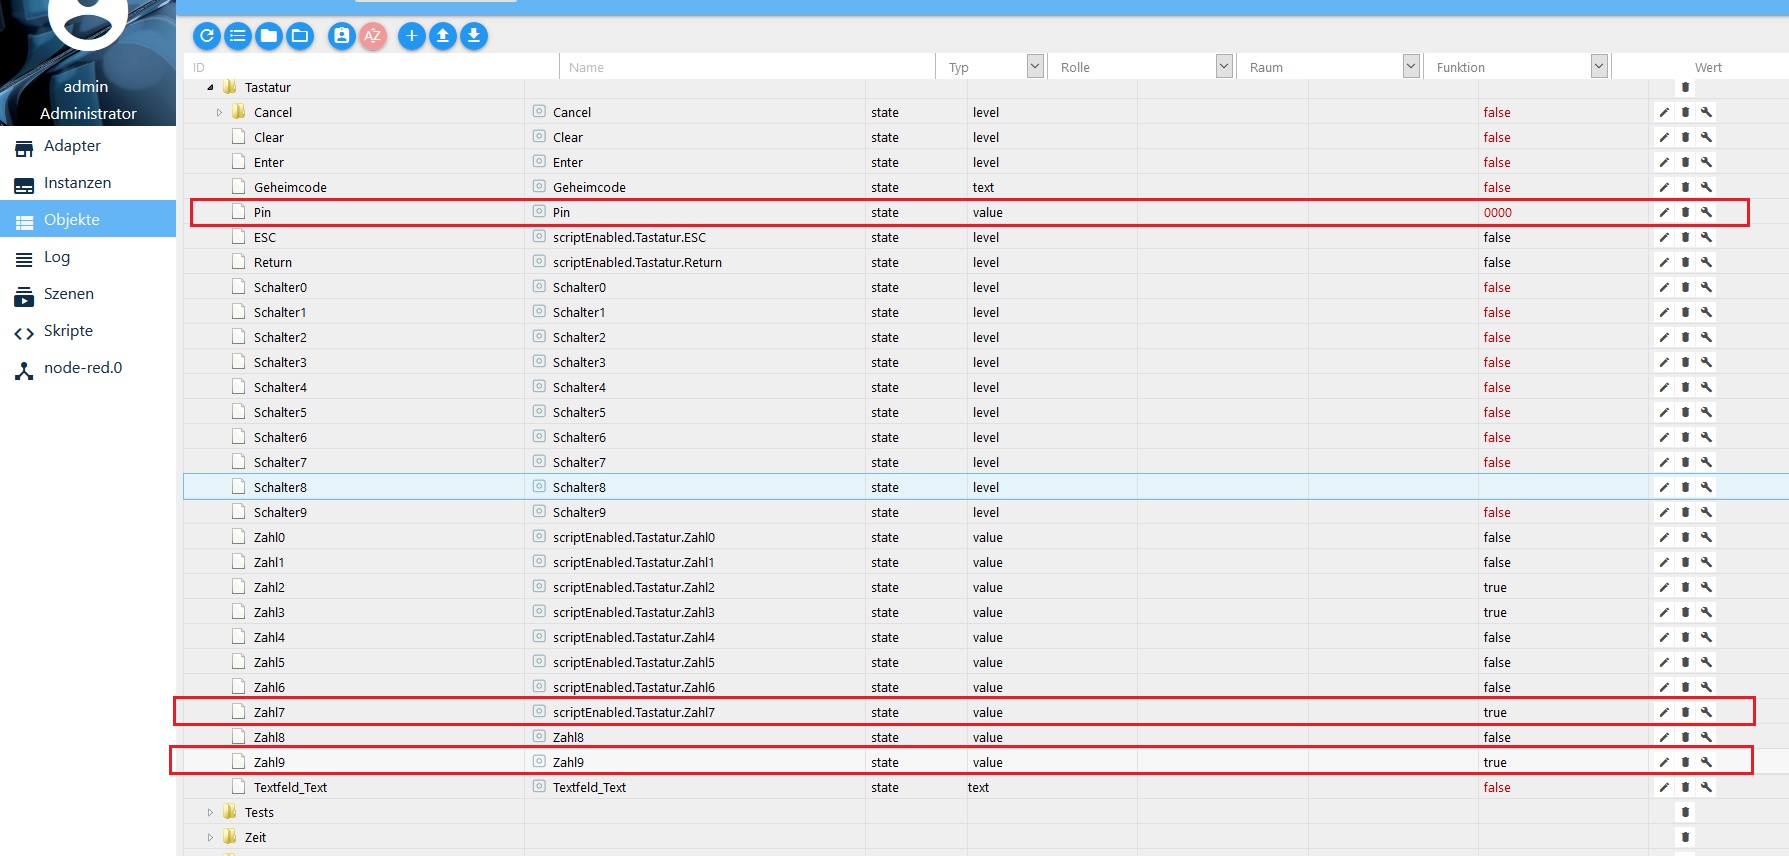Toggle expert mode badge icon
Viewport: 1789px width, 856px height.
pyautogui.click(x=342, y=36)
